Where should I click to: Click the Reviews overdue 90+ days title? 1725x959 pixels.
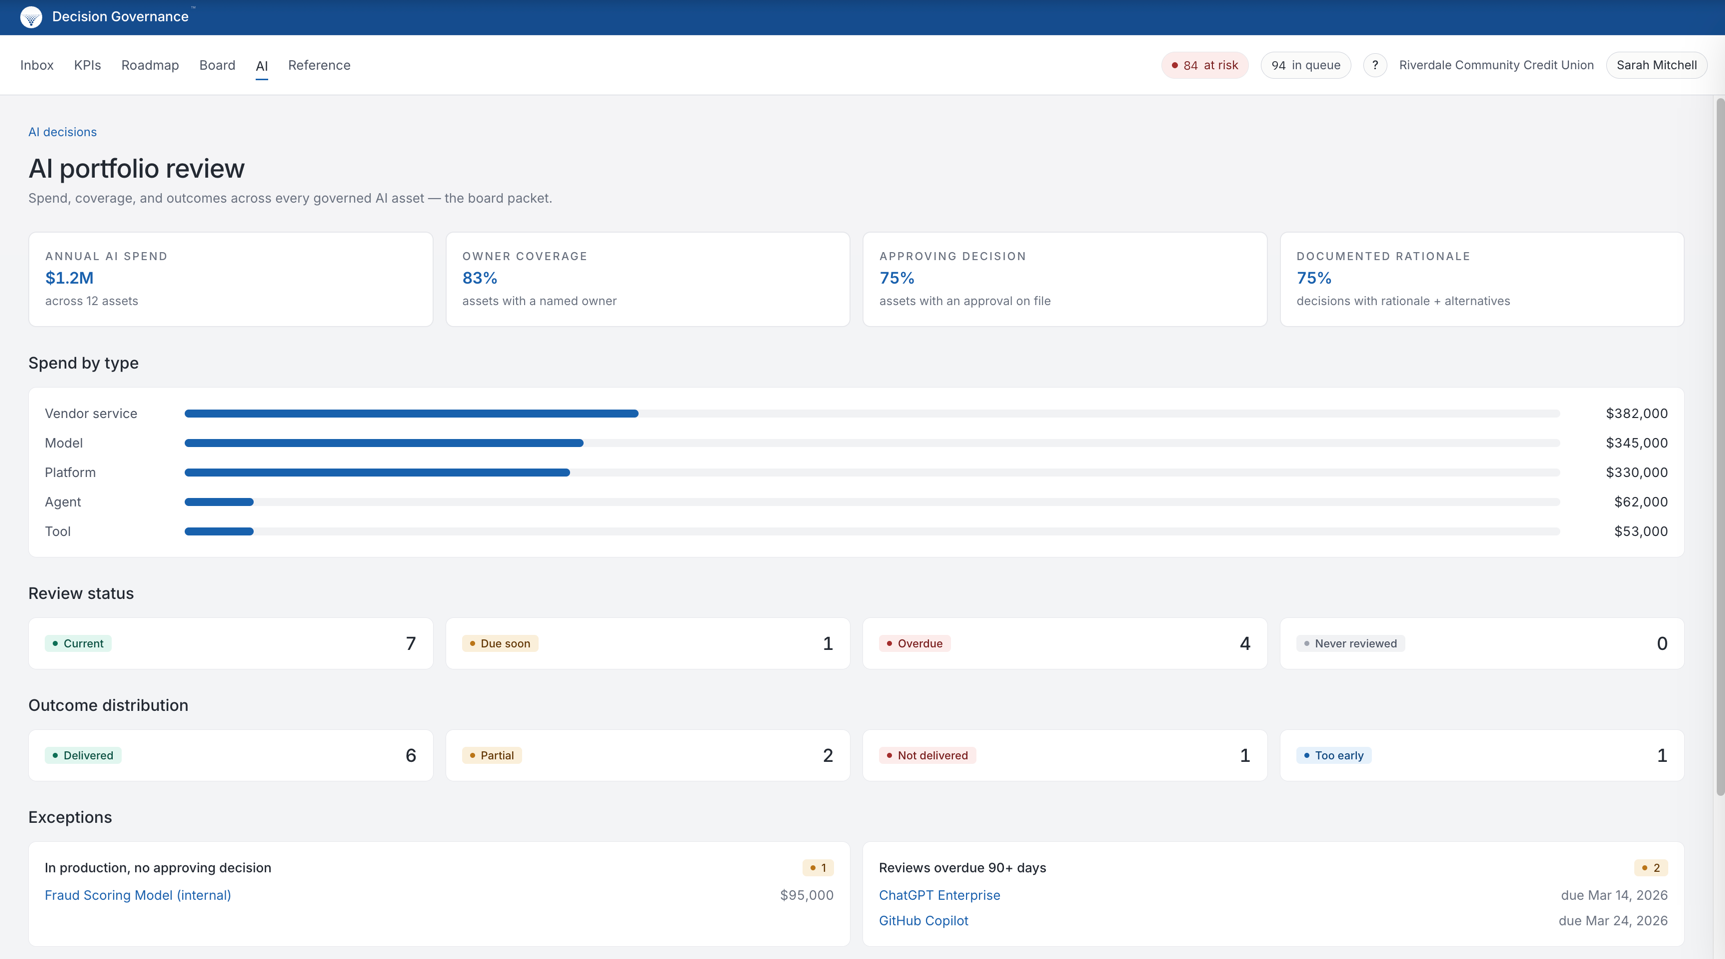pyautogui.click(x=962, y=868)
